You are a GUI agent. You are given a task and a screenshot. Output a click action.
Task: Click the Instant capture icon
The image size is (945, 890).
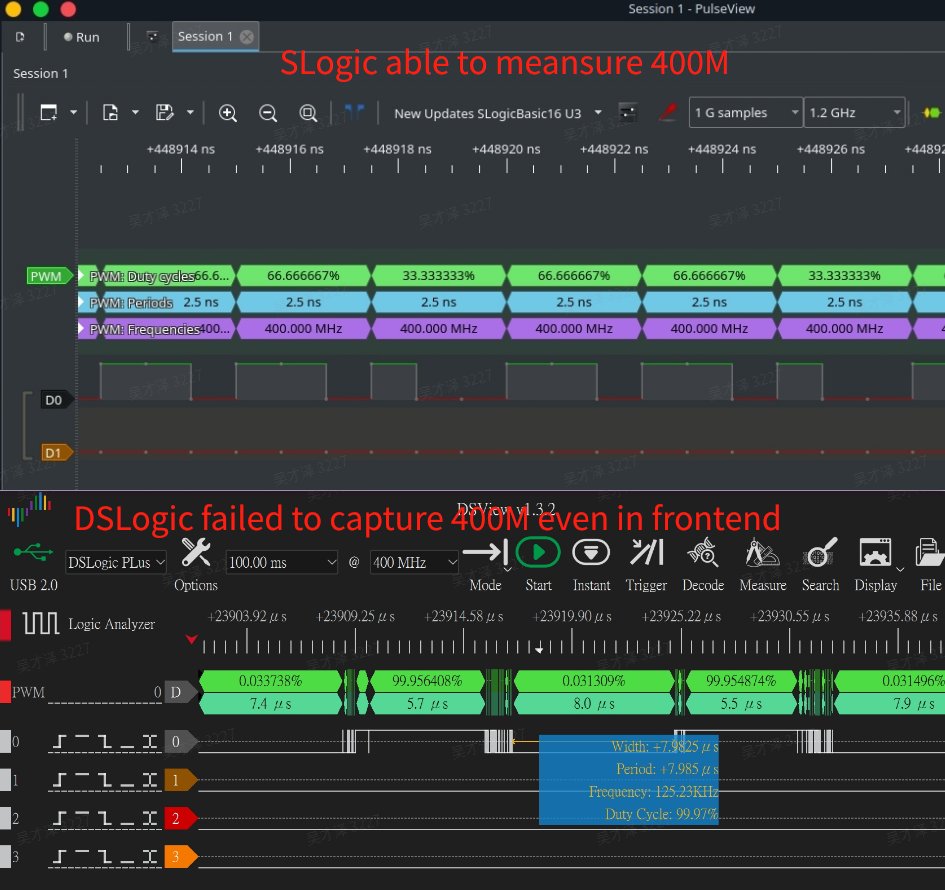591,552
